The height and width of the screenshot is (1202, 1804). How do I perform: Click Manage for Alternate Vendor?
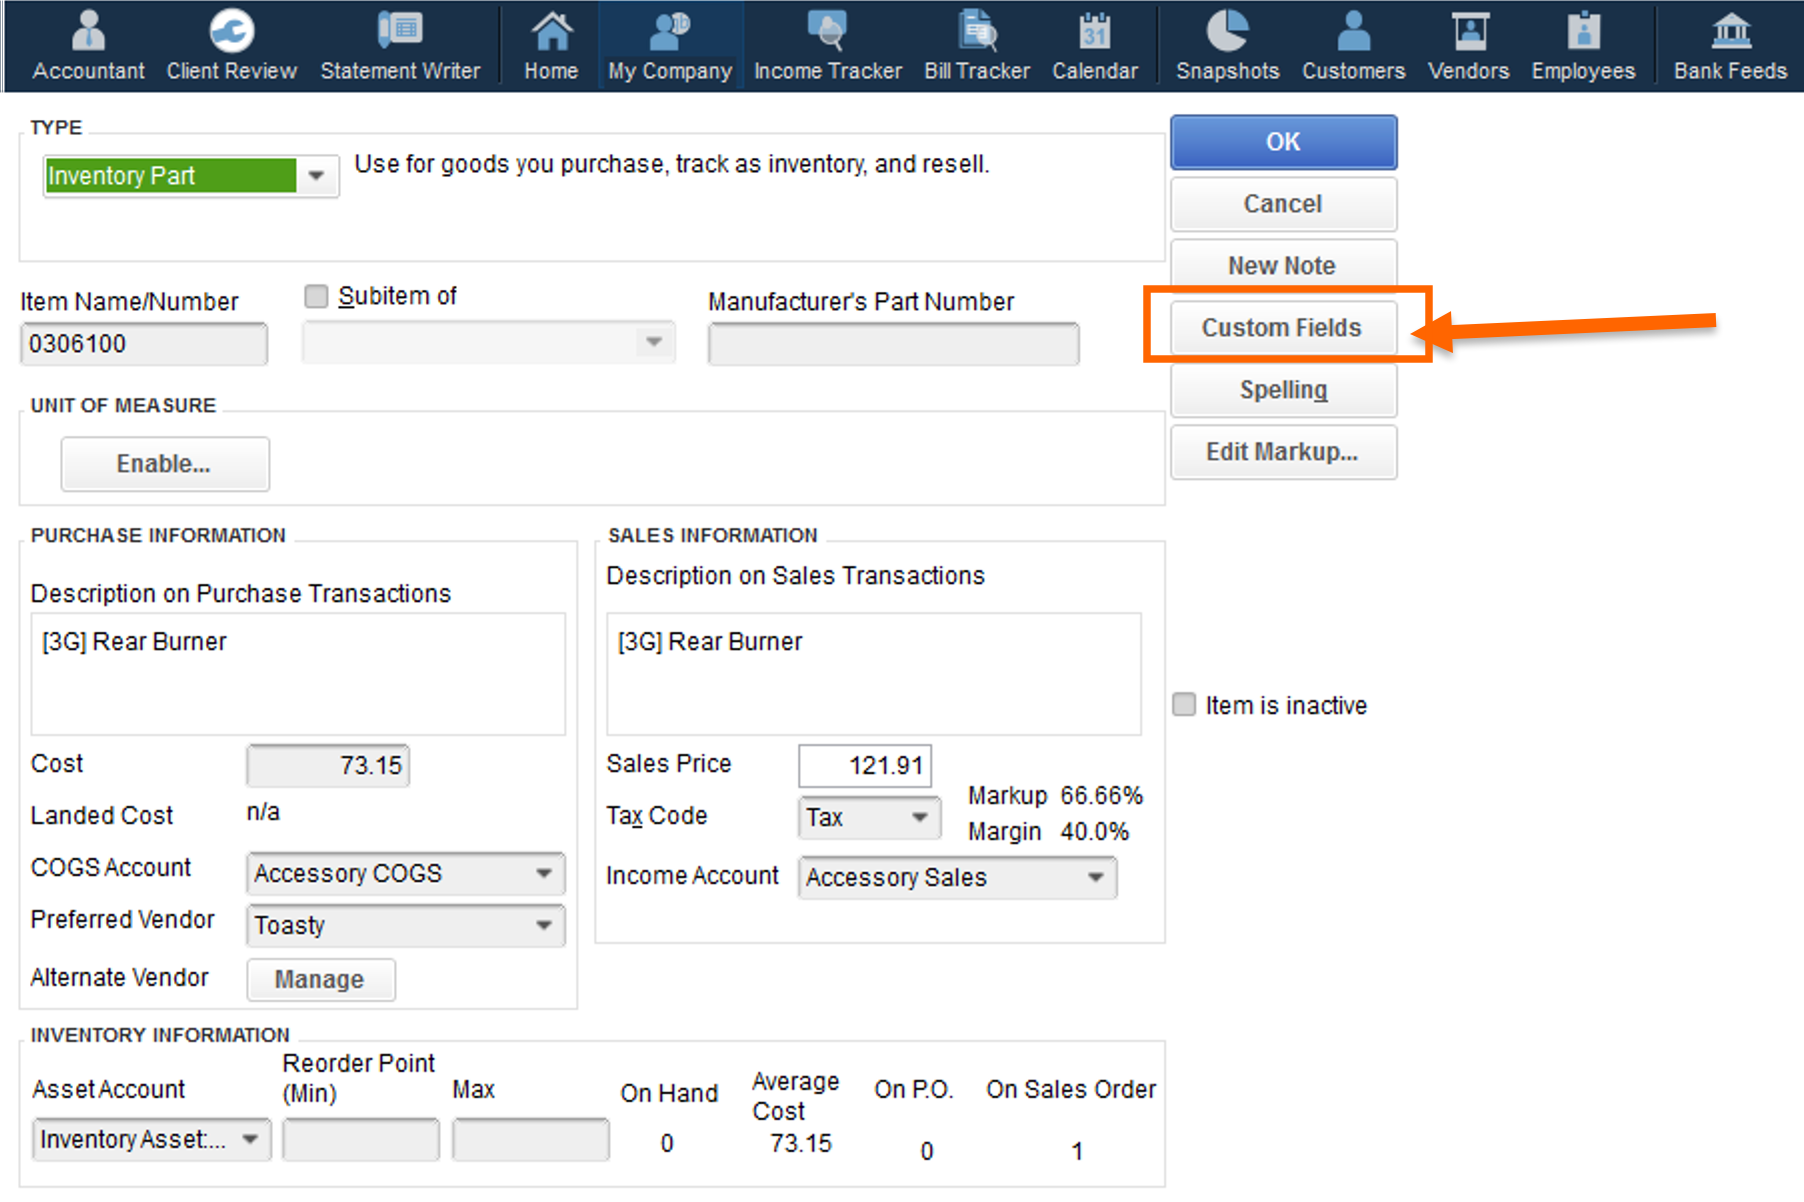point(320,979)
